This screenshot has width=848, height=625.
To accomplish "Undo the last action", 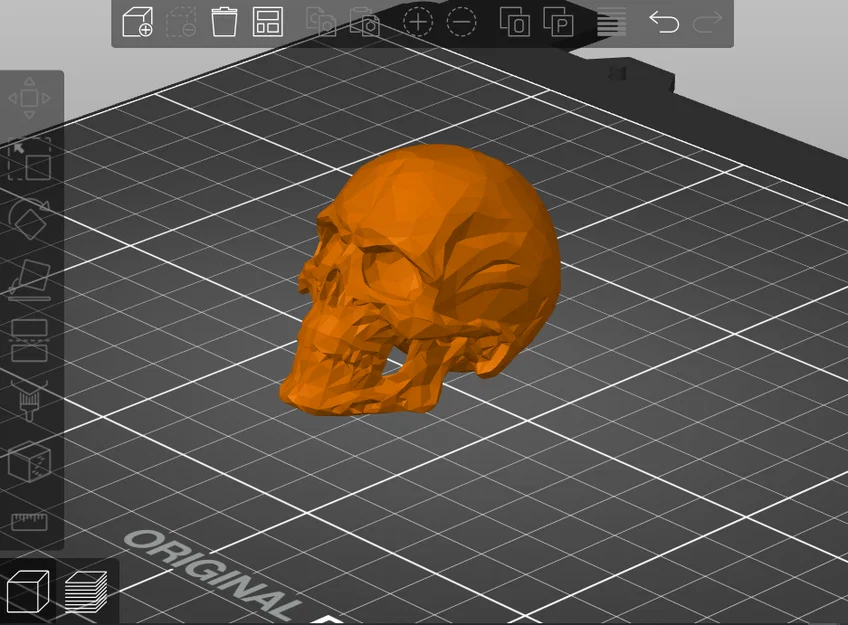I will click(x=664, y=22).
